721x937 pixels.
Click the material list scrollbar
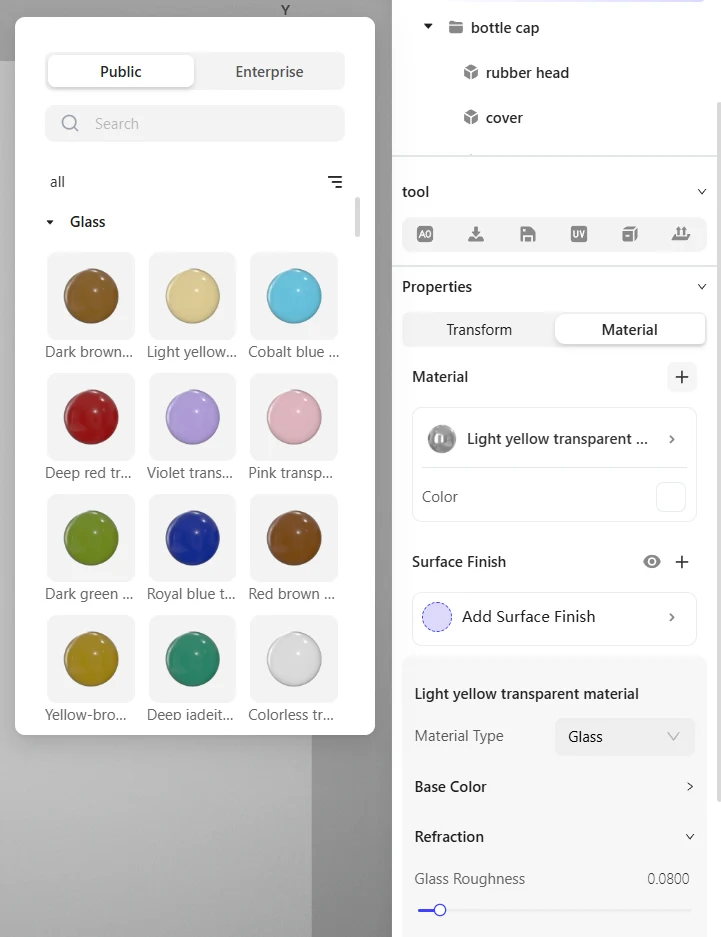tap(357, 216)
